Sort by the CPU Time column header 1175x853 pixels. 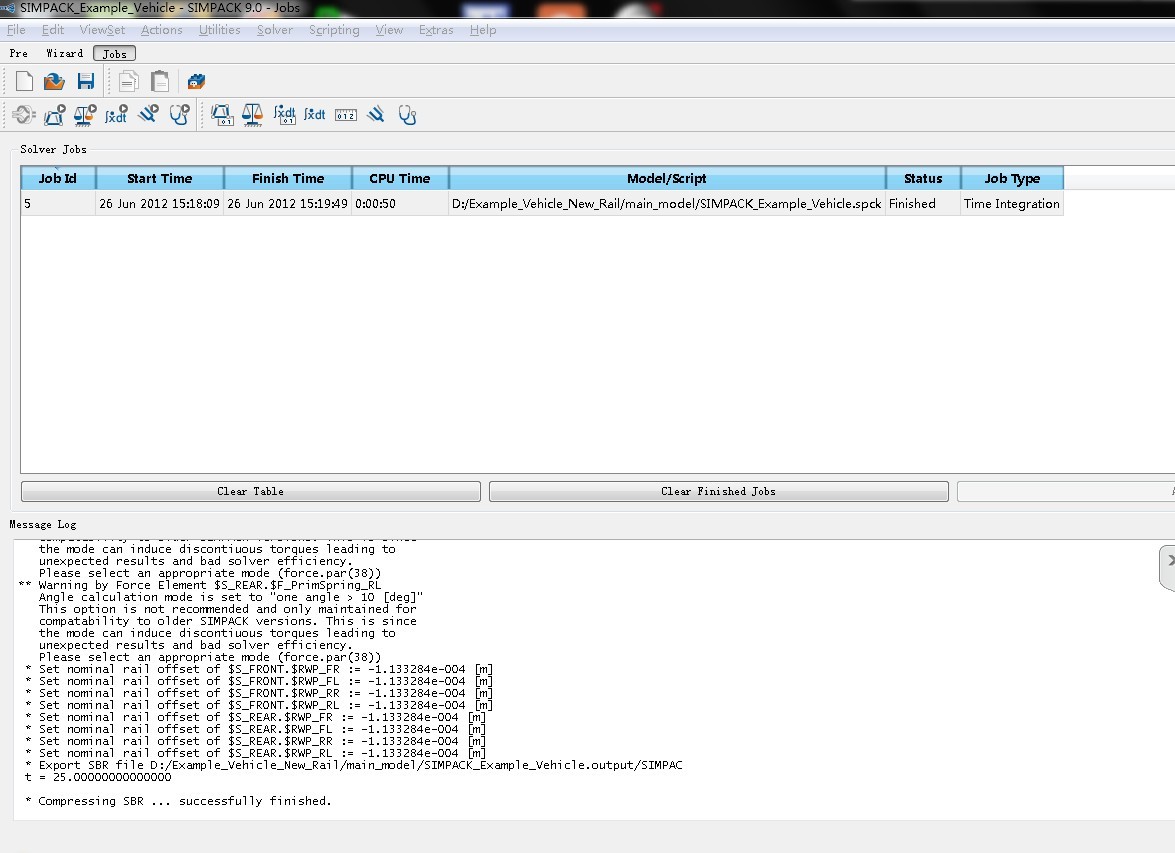[399, 178]
